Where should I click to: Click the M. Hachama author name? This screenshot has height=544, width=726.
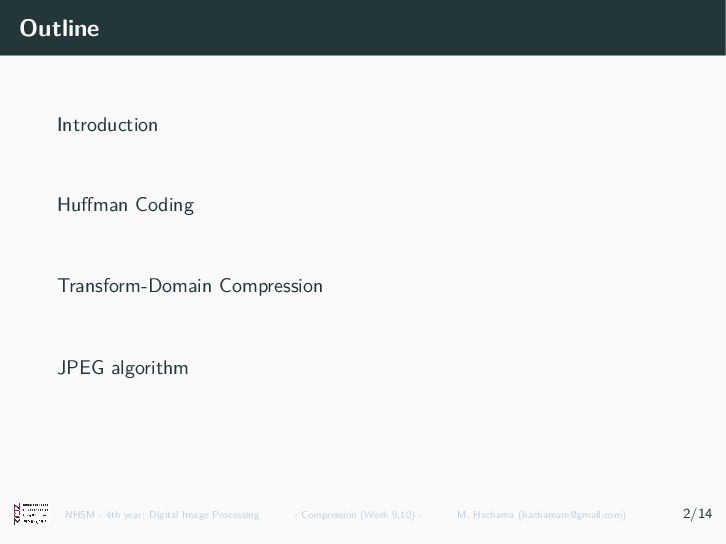click(x=485, y=515)
